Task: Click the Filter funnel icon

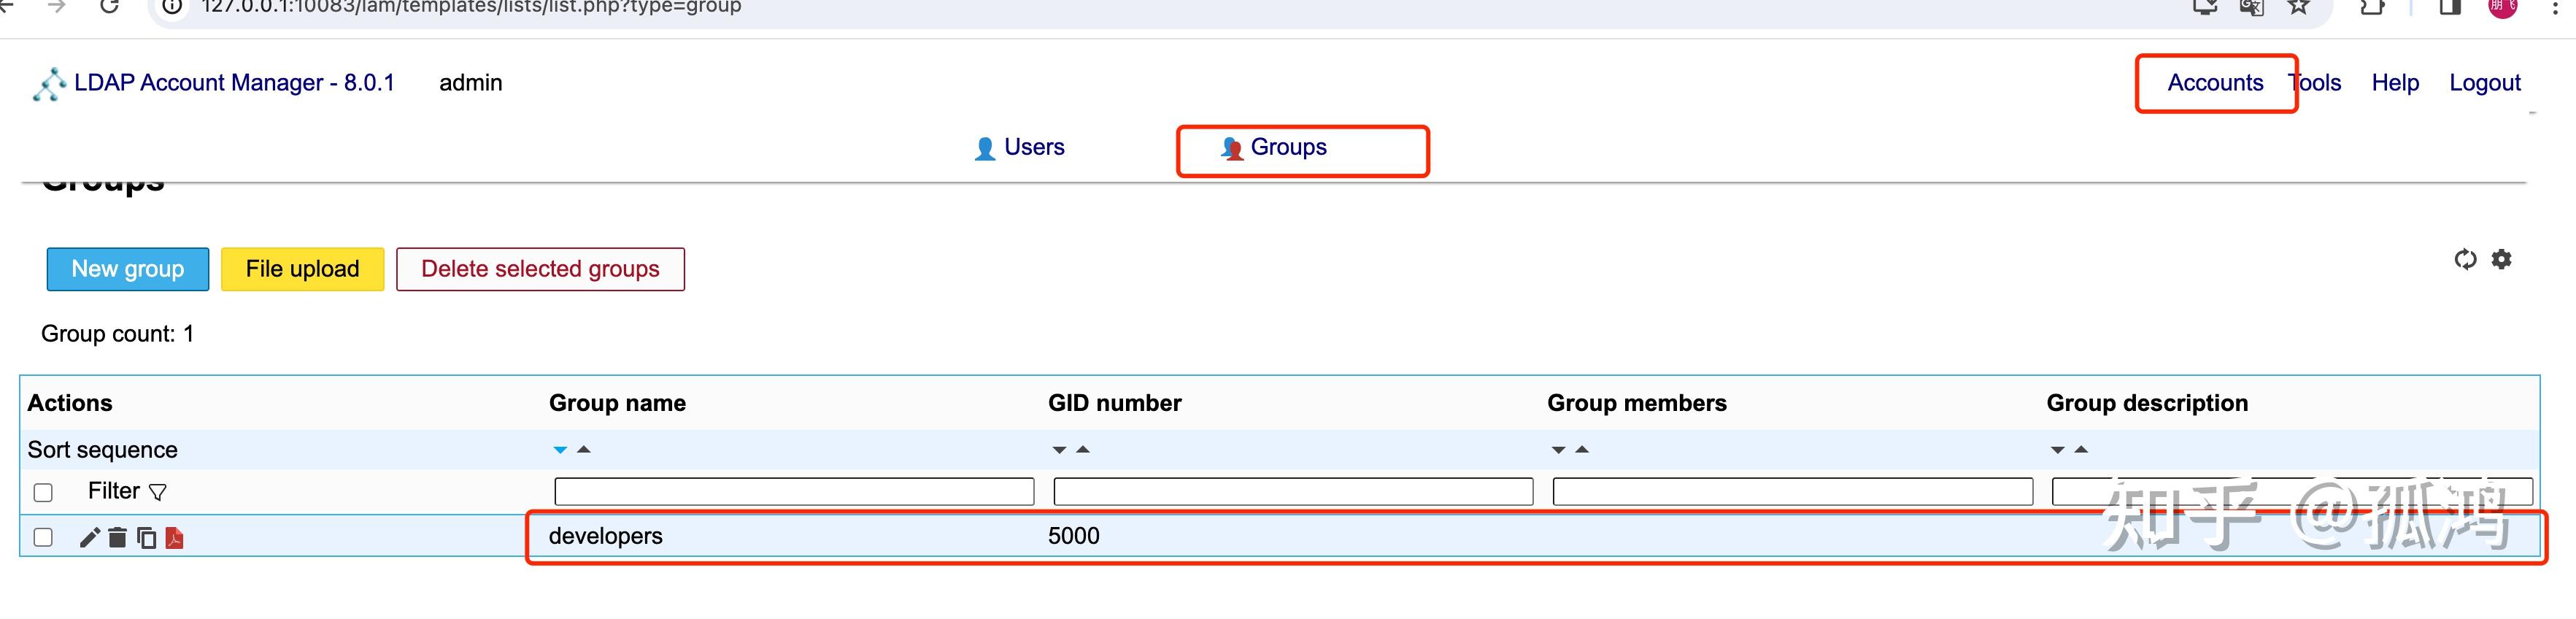Action: click(158, 492)
